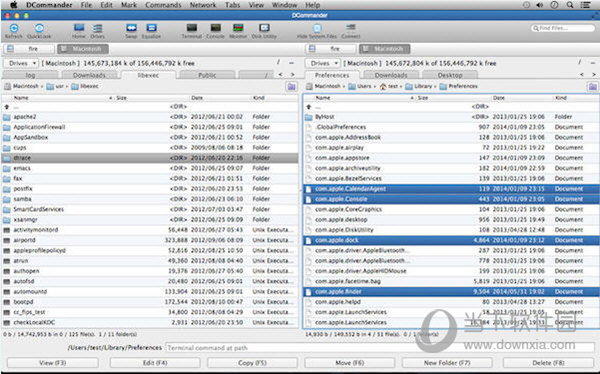
Task: Switch to the Public tab in the left panel
Action: pyautogui.click(x=207, y=75)
